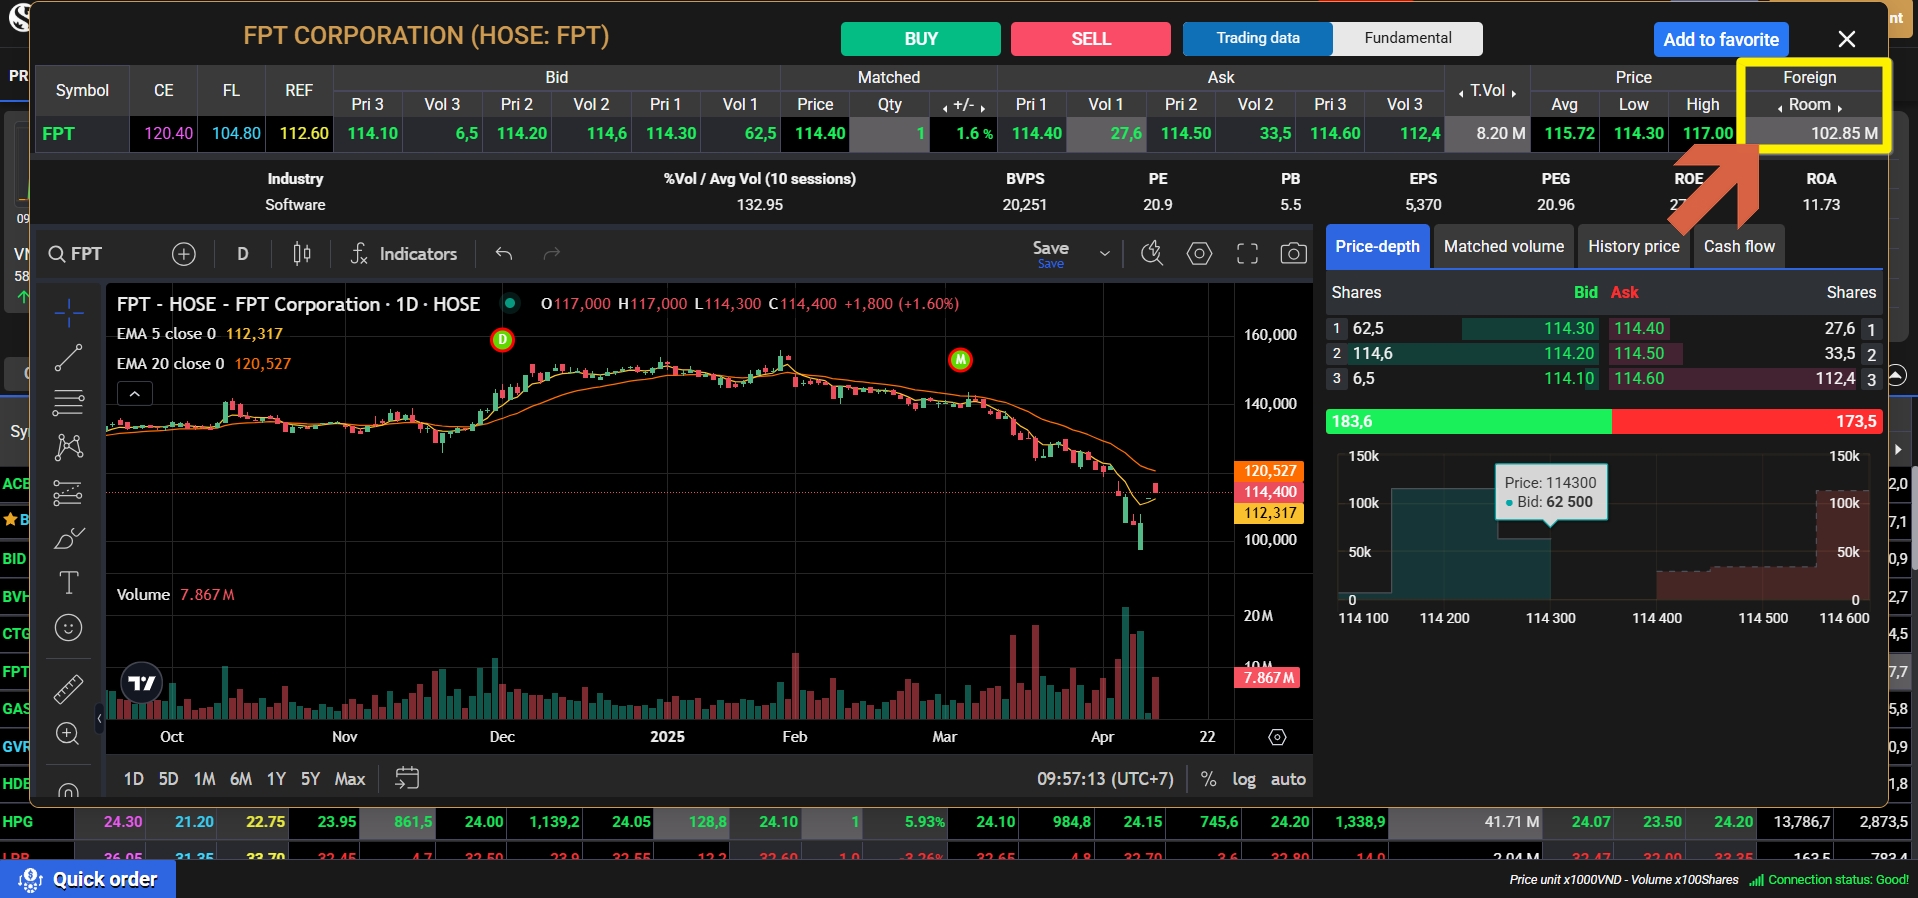
Task: Open the Indicators dialog
Action: pyautogui.click(x=404, y=254)
